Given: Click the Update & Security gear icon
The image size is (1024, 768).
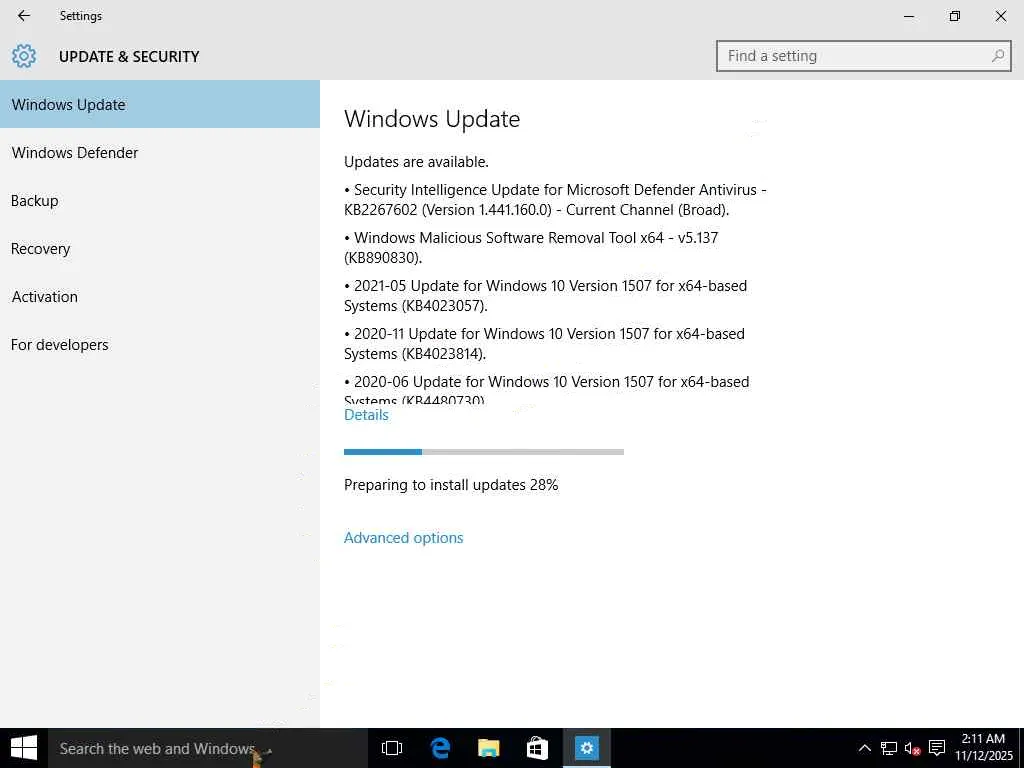Looking at the screenshot, I should pos(24,56).
